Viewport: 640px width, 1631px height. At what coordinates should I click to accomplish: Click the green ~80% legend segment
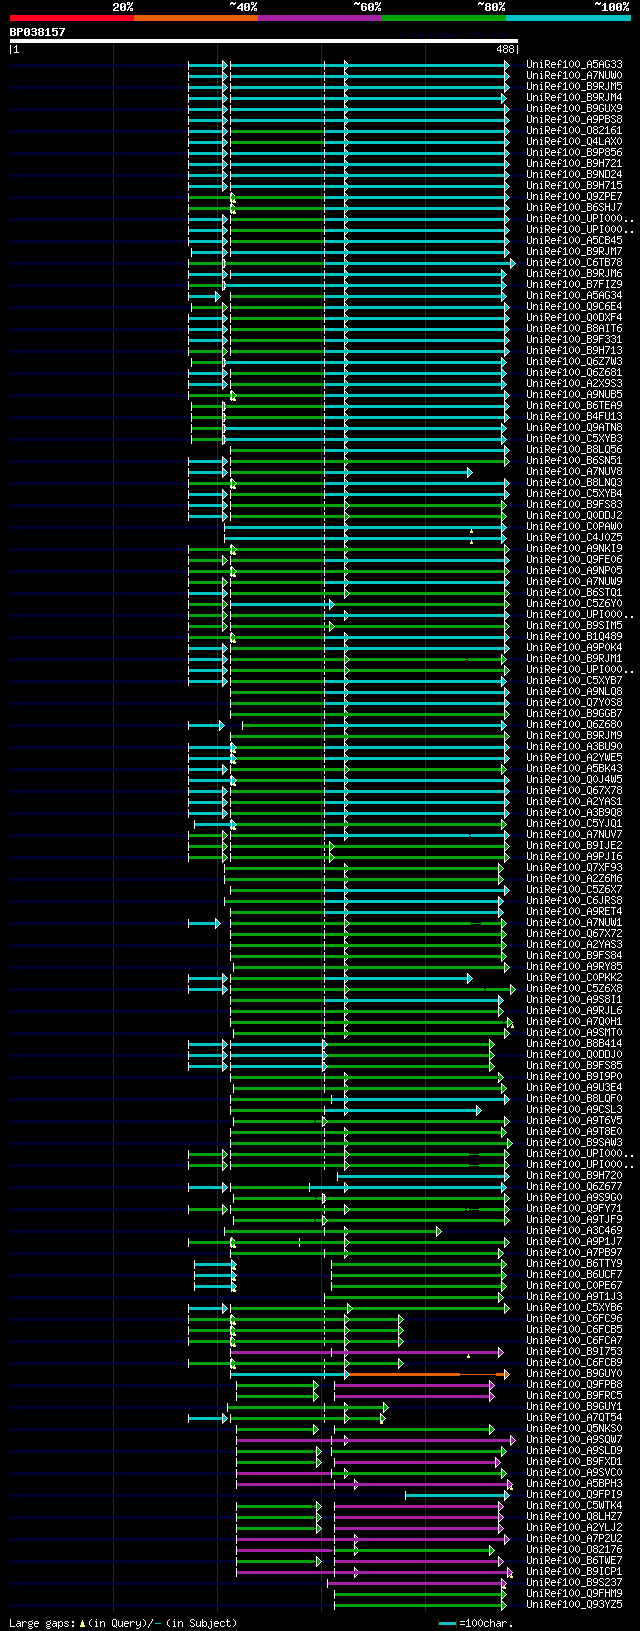point(444,18)
